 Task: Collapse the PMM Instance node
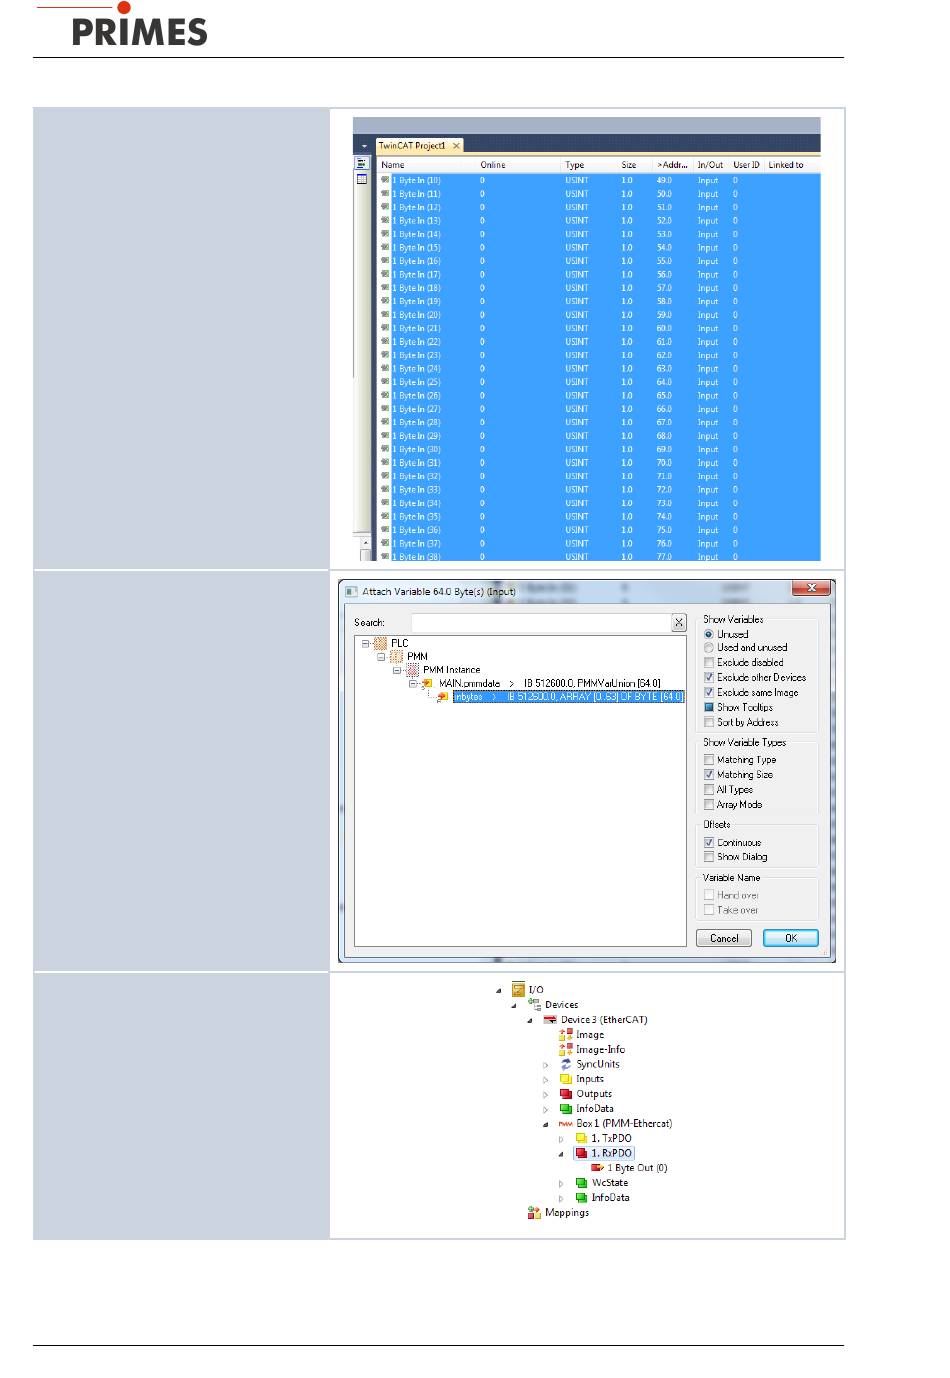397,670
